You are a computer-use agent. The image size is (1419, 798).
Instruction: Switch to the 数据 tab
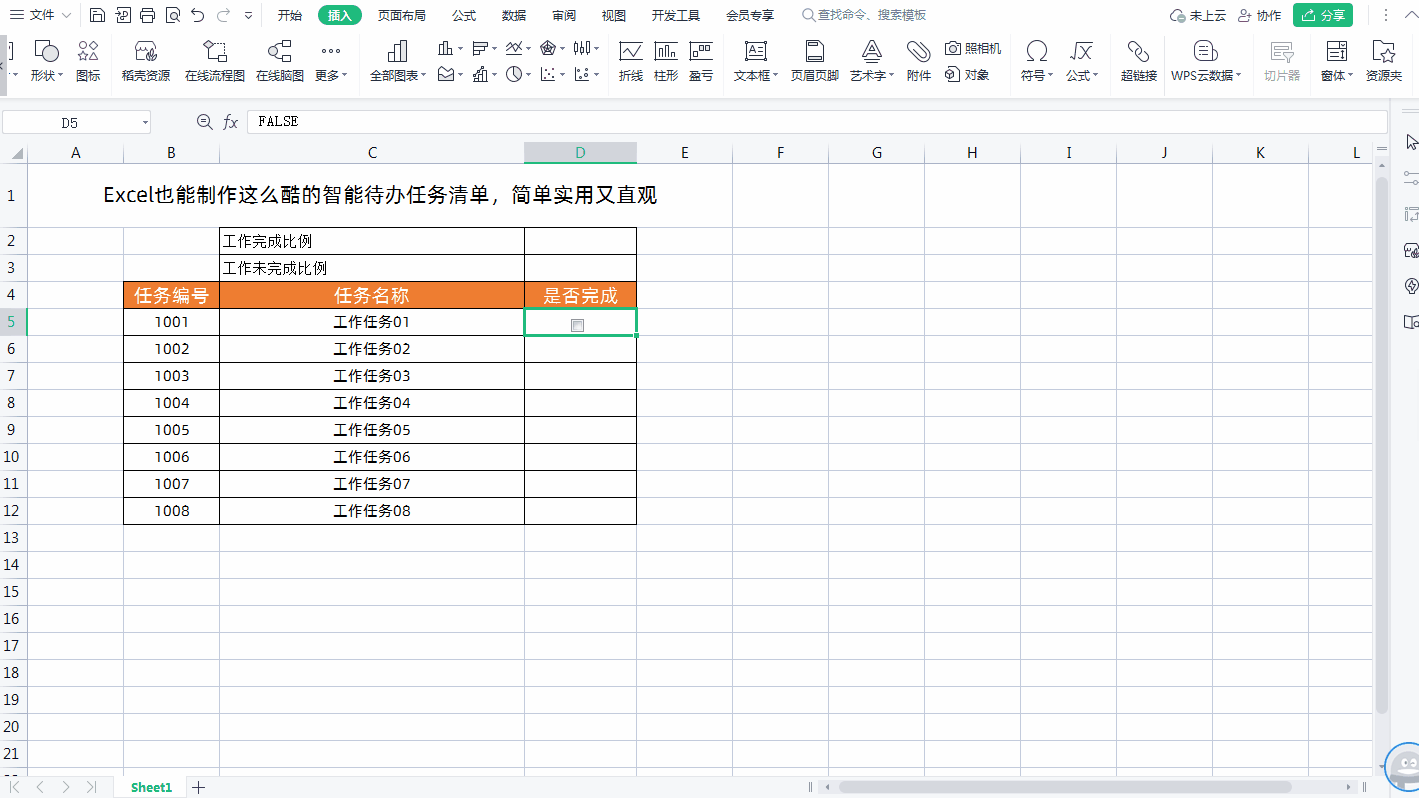514,15
